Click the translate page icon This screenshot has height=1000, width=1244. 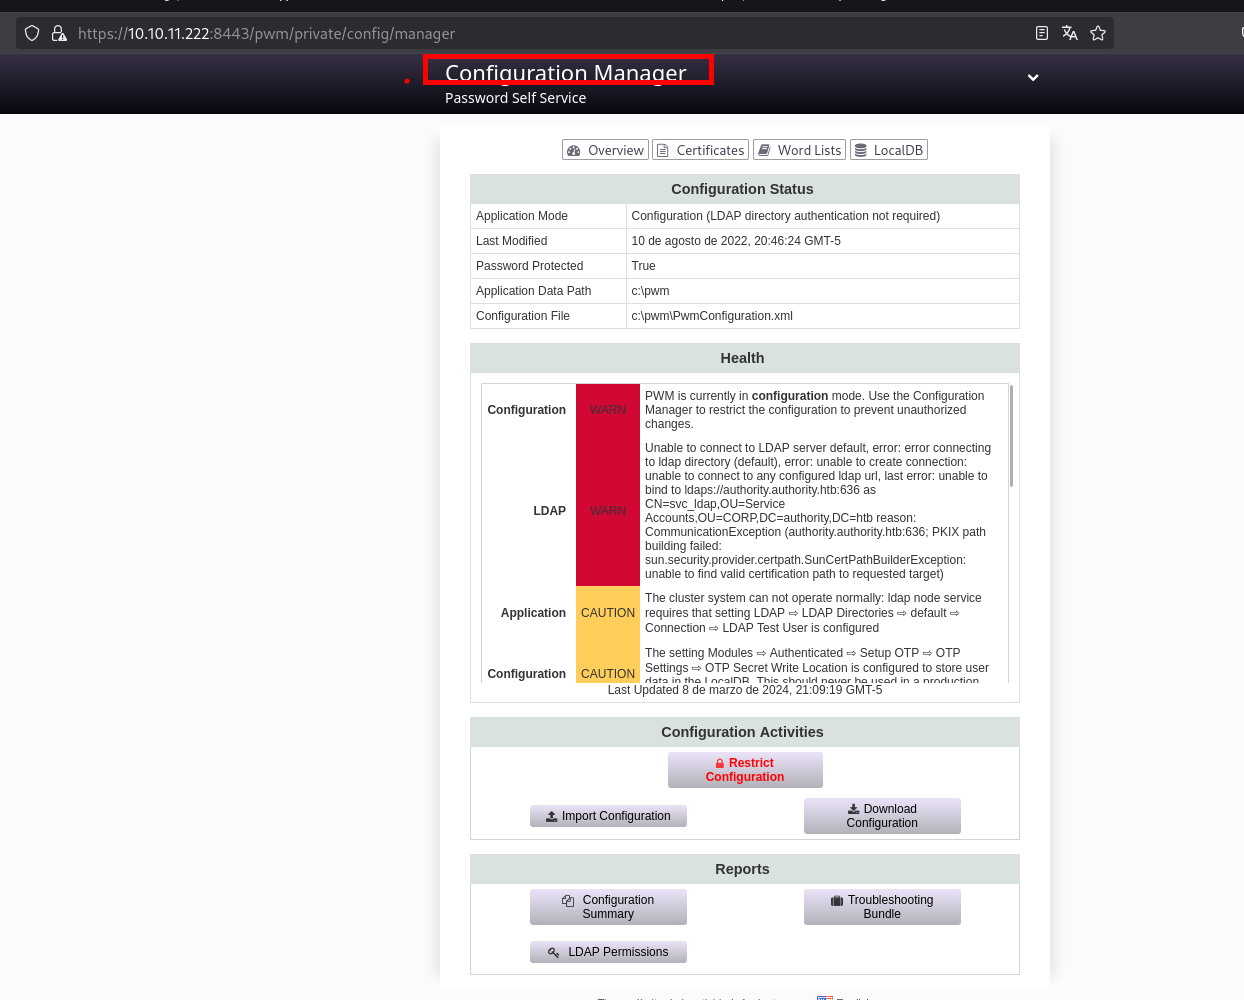coord(1069,33)
